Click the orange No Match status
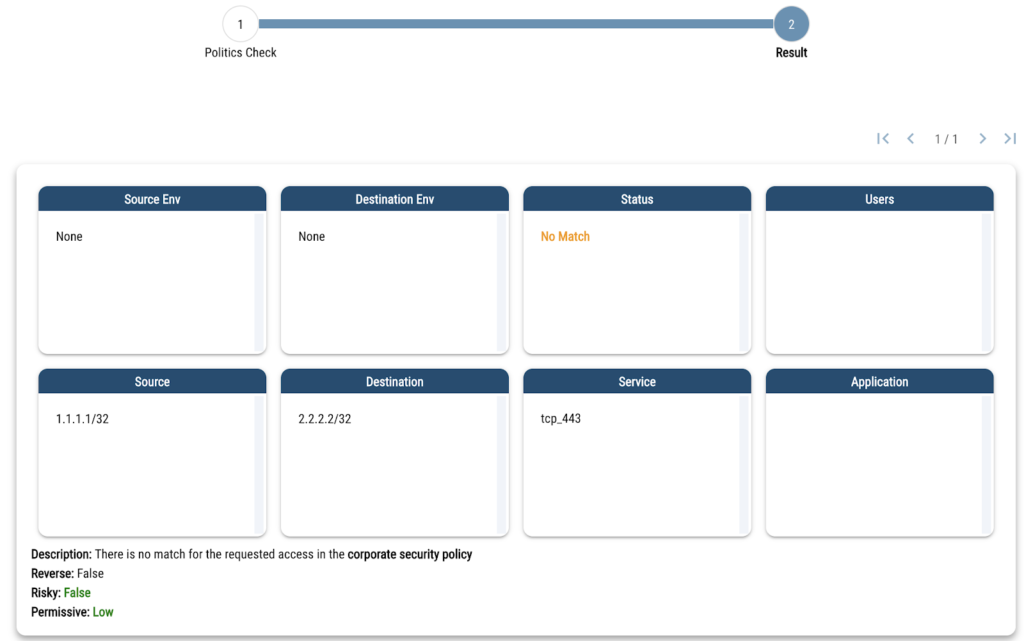This screenshot has height=641, width=1024. pos(565,237)
